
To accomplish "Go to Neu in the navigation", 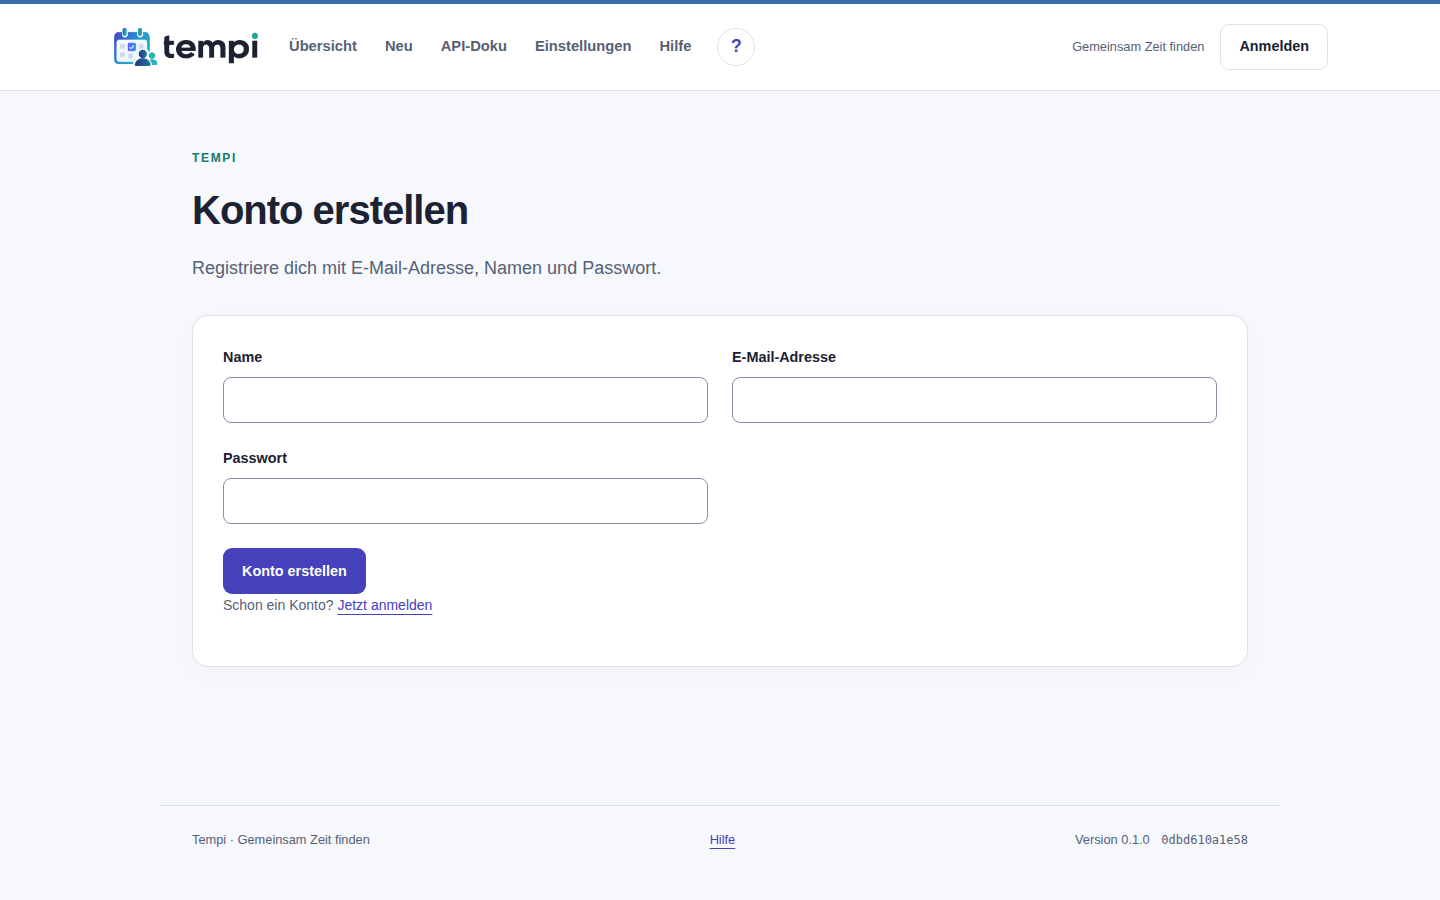I will [x=399, y=46].
